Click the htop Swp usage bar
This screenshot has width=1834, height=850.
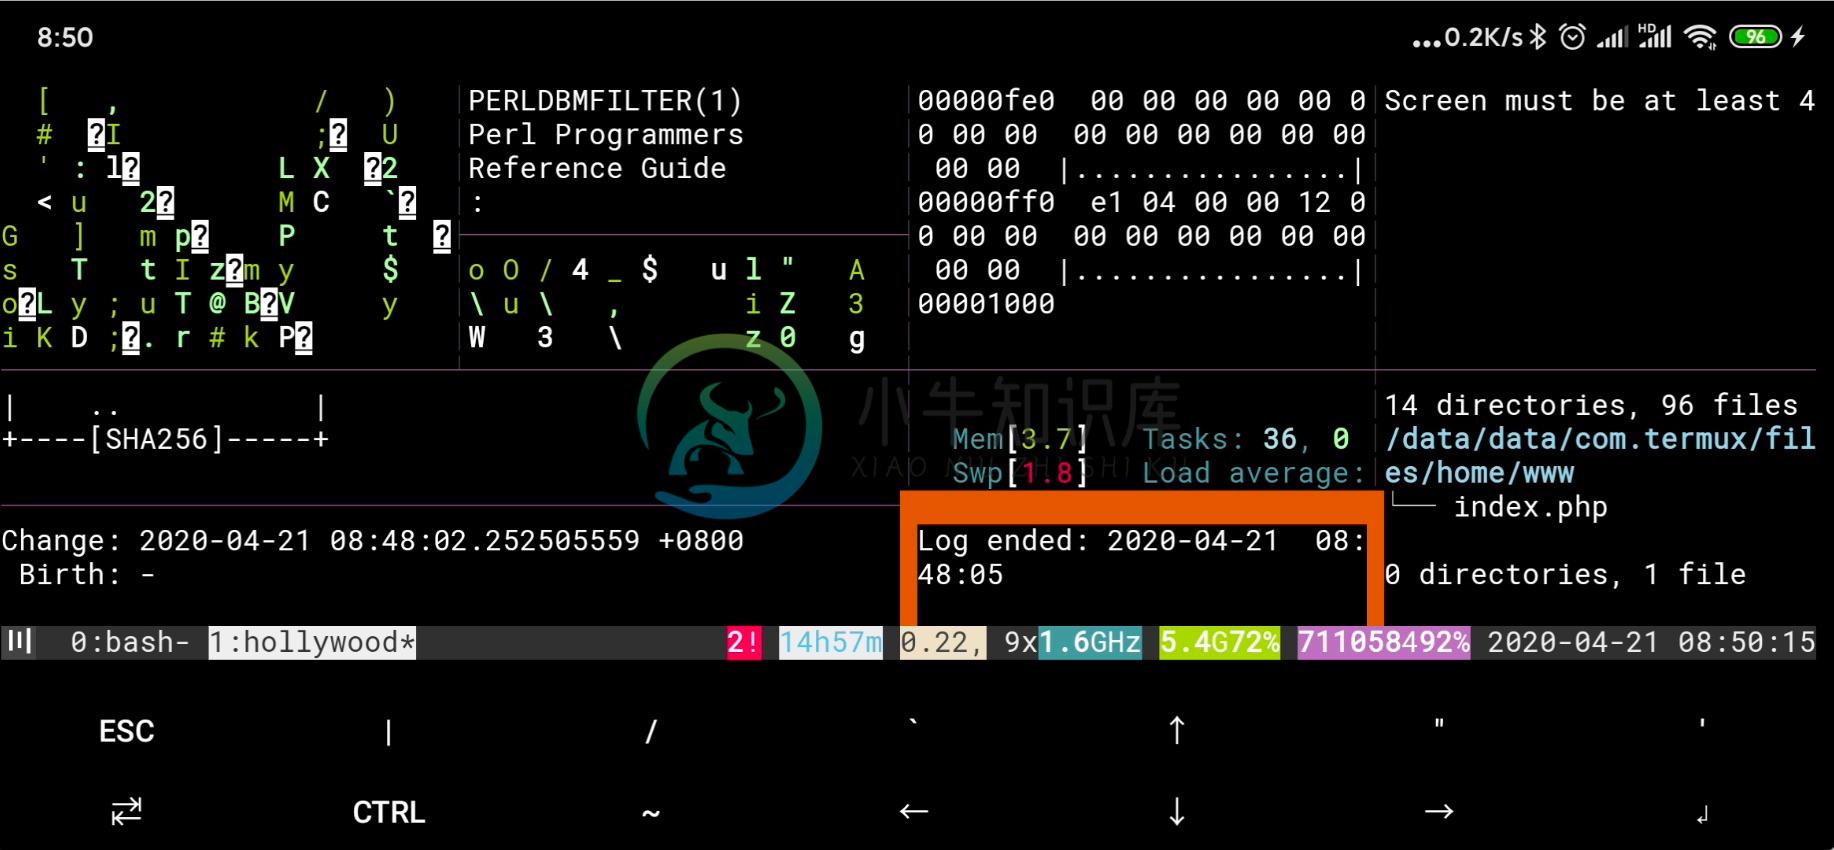point(1020,473)
